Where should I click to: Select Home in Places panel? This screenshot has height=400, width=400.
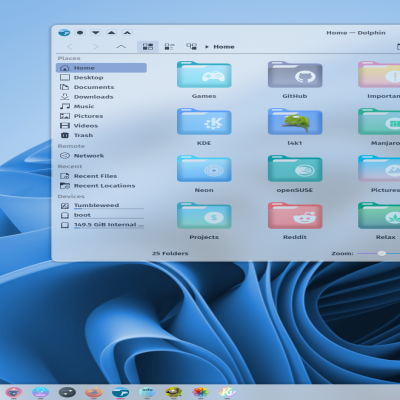coord(101,68)
